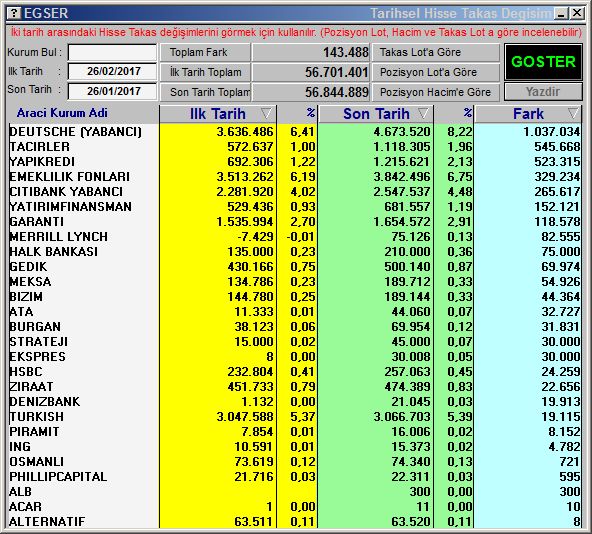Select the MERRILL LYNCH row

pyautogui.click(x=294, y=236)
